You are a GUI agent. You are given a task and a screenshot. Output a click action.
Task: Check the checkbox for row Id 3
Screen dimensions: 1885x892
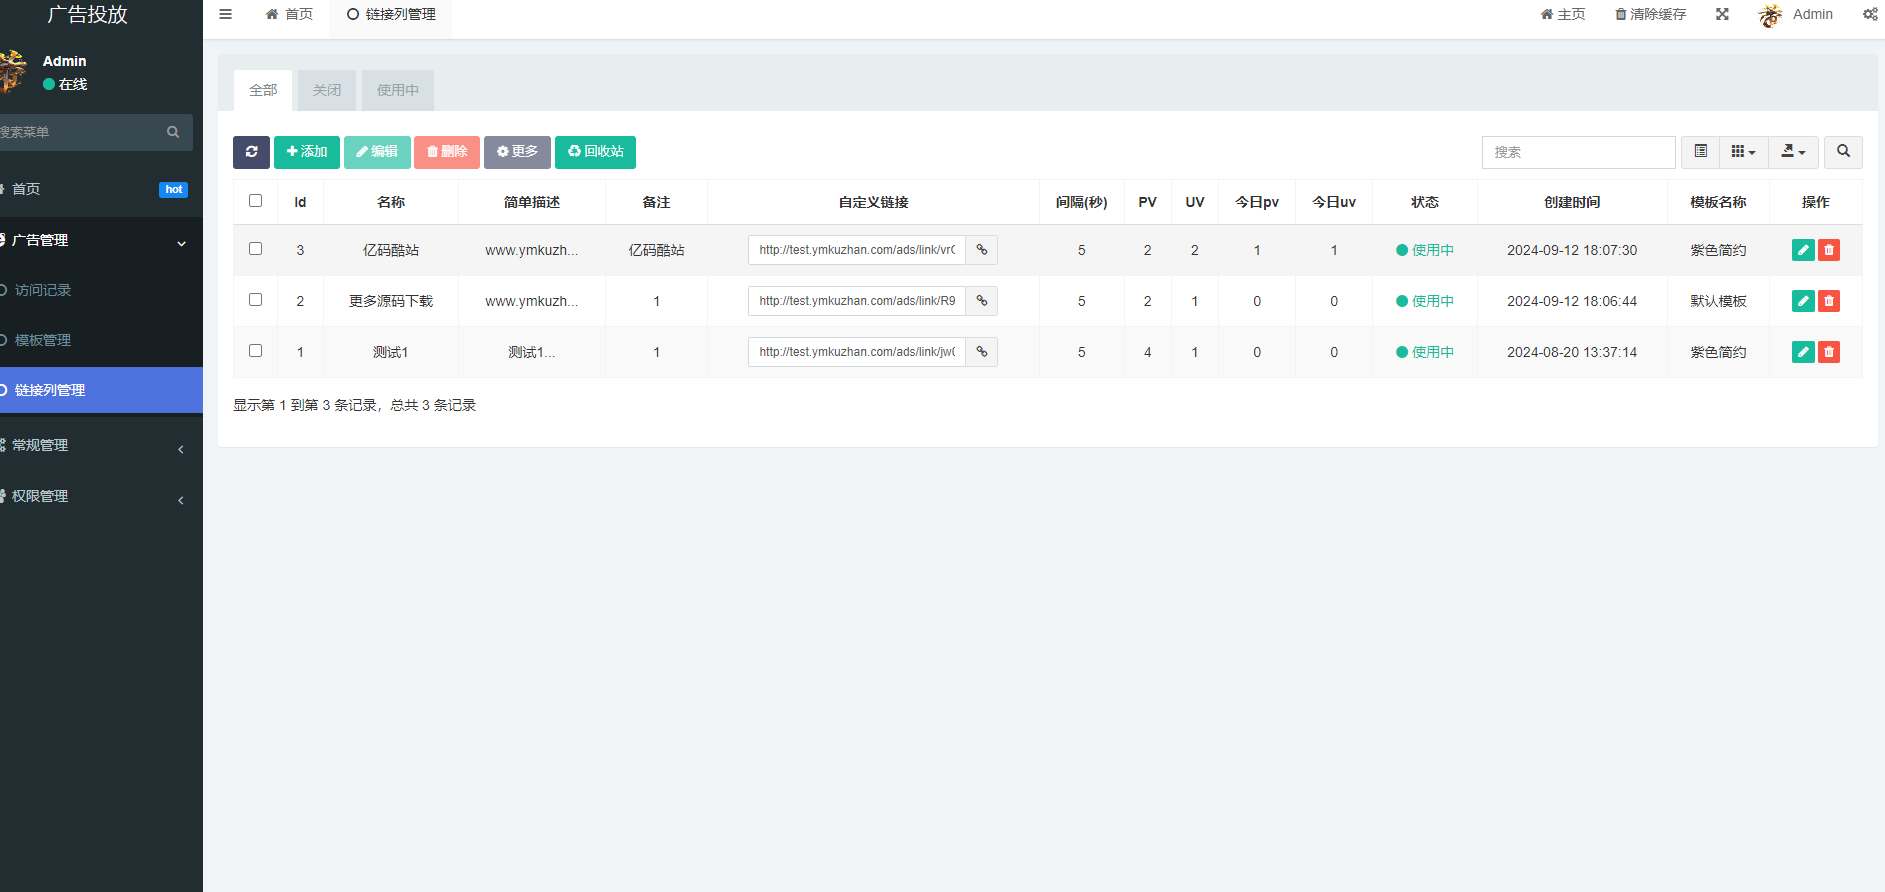[x=256, y=249]
